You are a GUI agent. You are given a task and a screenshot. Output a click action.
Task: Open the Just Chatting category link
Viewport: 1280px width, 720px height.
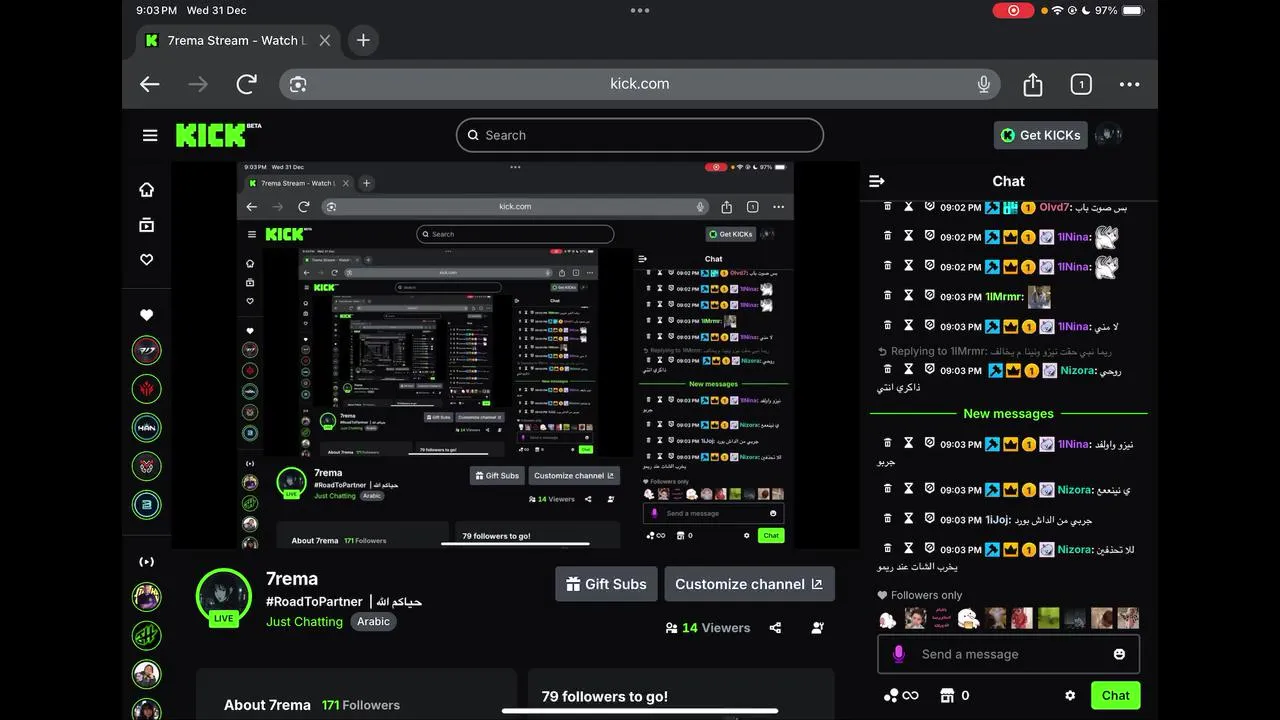tap(304, 621)
